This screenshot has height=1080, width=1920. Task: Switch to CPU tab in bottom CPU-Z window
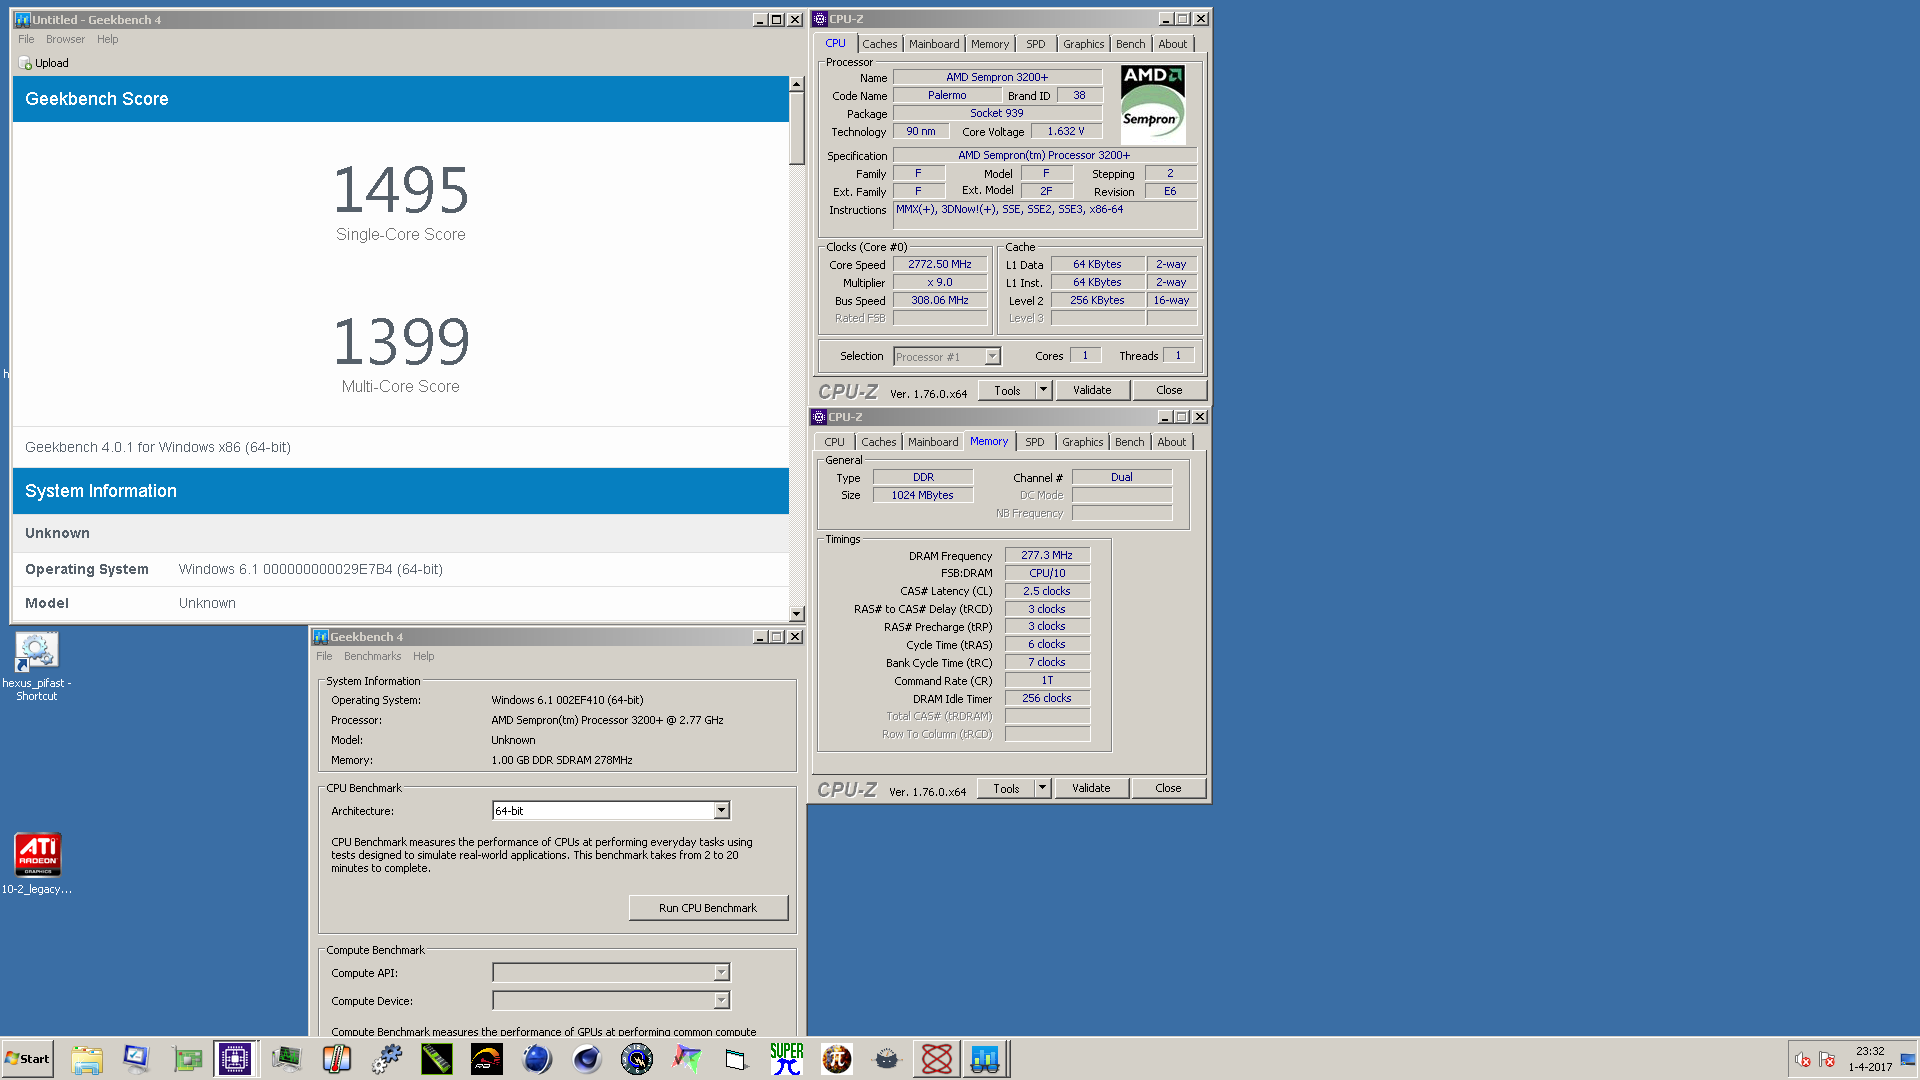(835, 442)
